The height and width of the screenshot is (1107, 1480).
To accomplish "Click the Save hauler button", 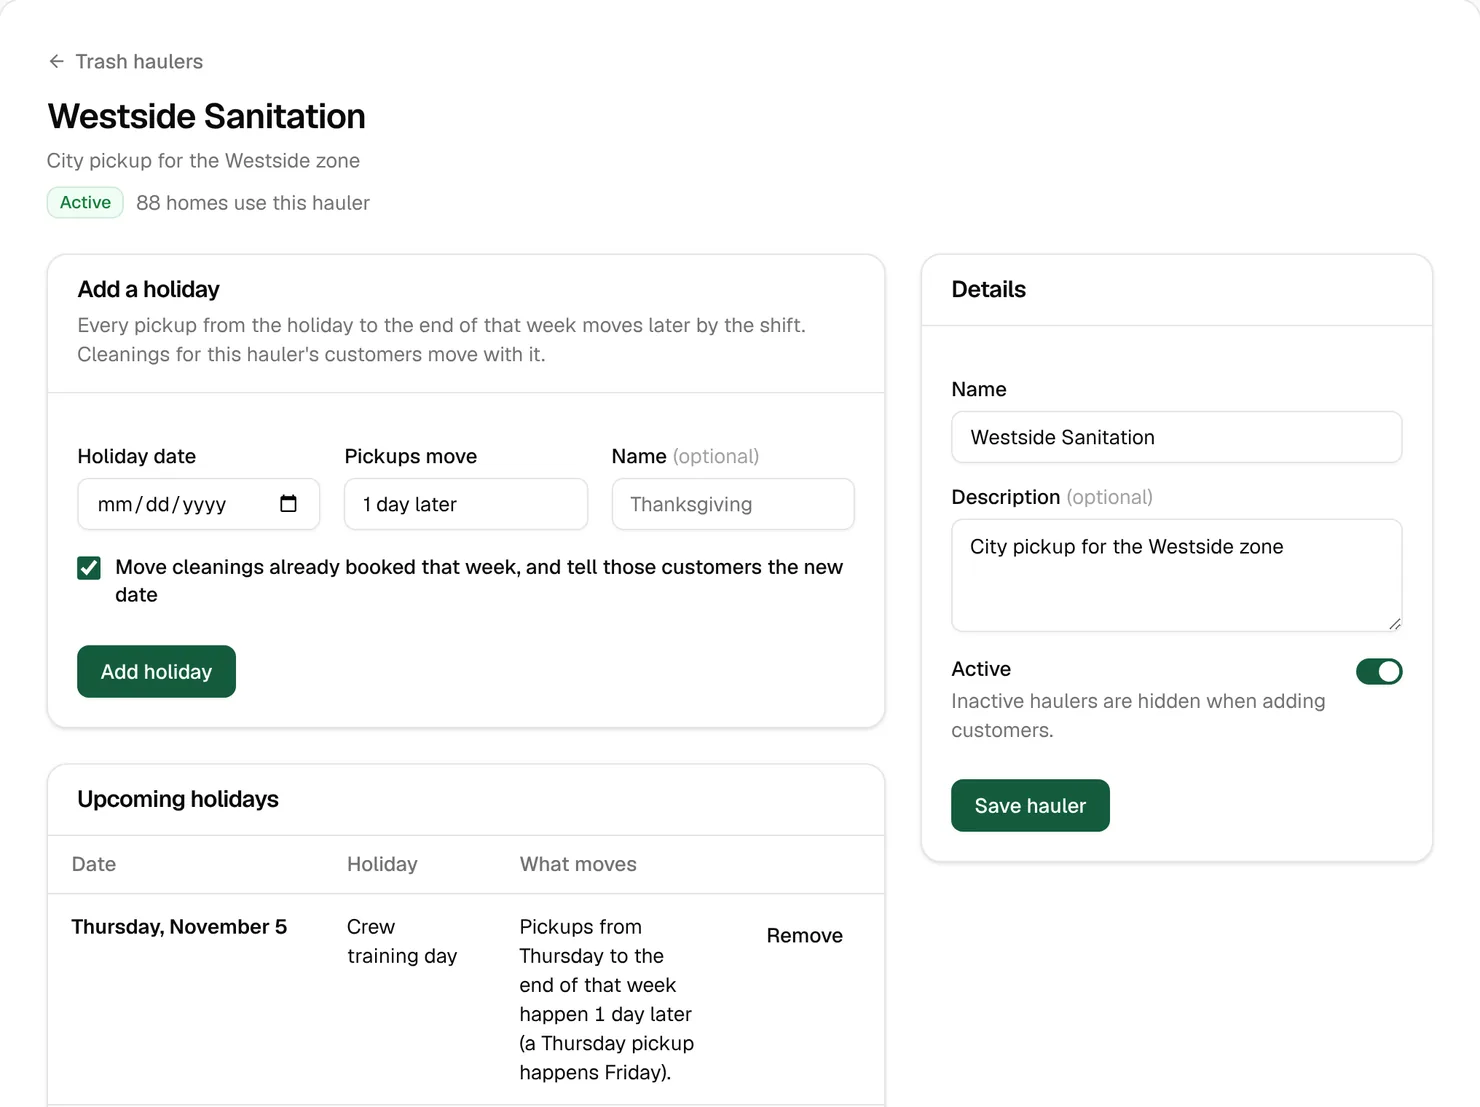I will point(1030,806).
